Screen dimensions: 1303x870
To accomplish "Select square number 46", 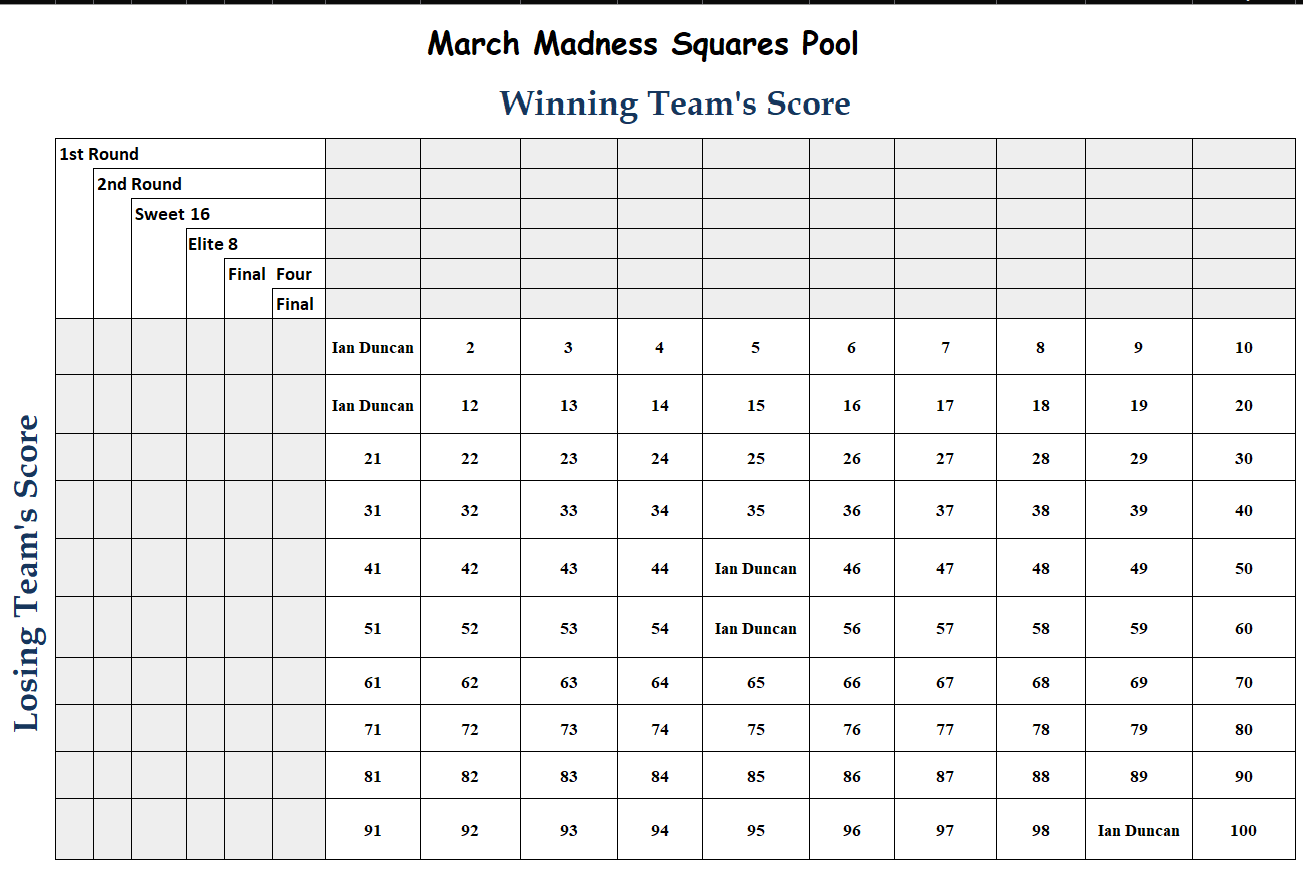I will (851, 569).
